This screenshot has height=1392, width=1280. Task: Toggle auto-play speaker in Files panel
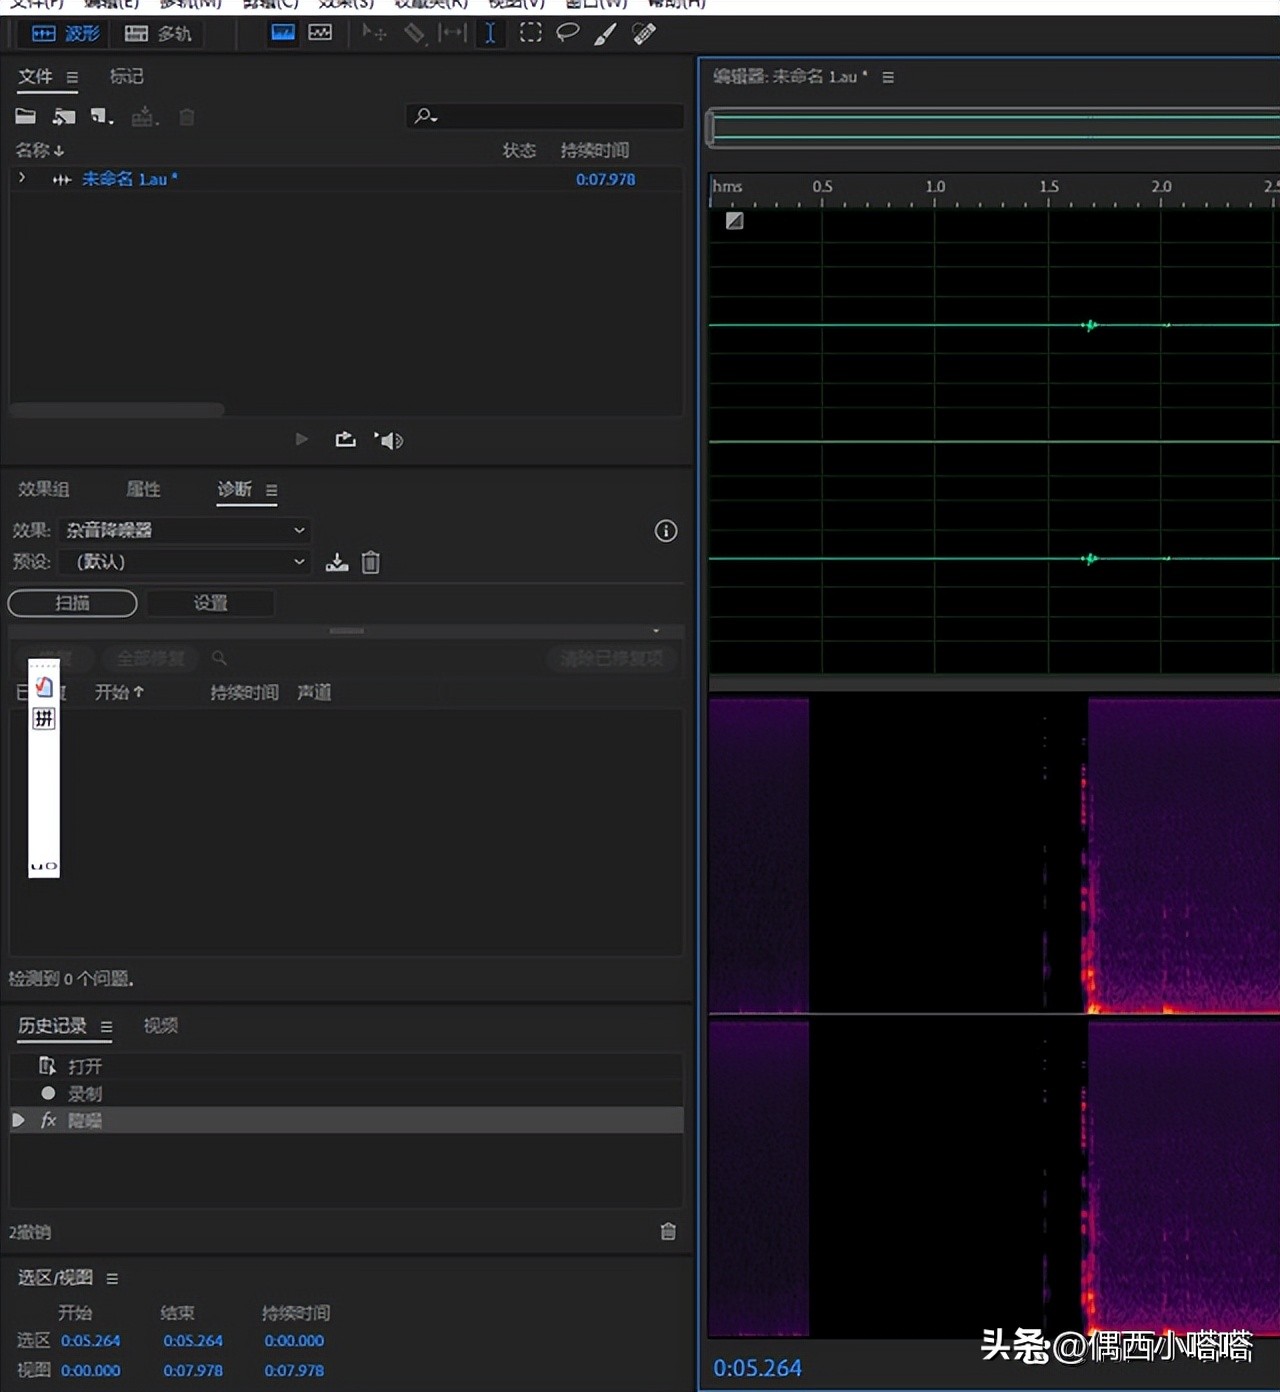(x=389, y=440)
